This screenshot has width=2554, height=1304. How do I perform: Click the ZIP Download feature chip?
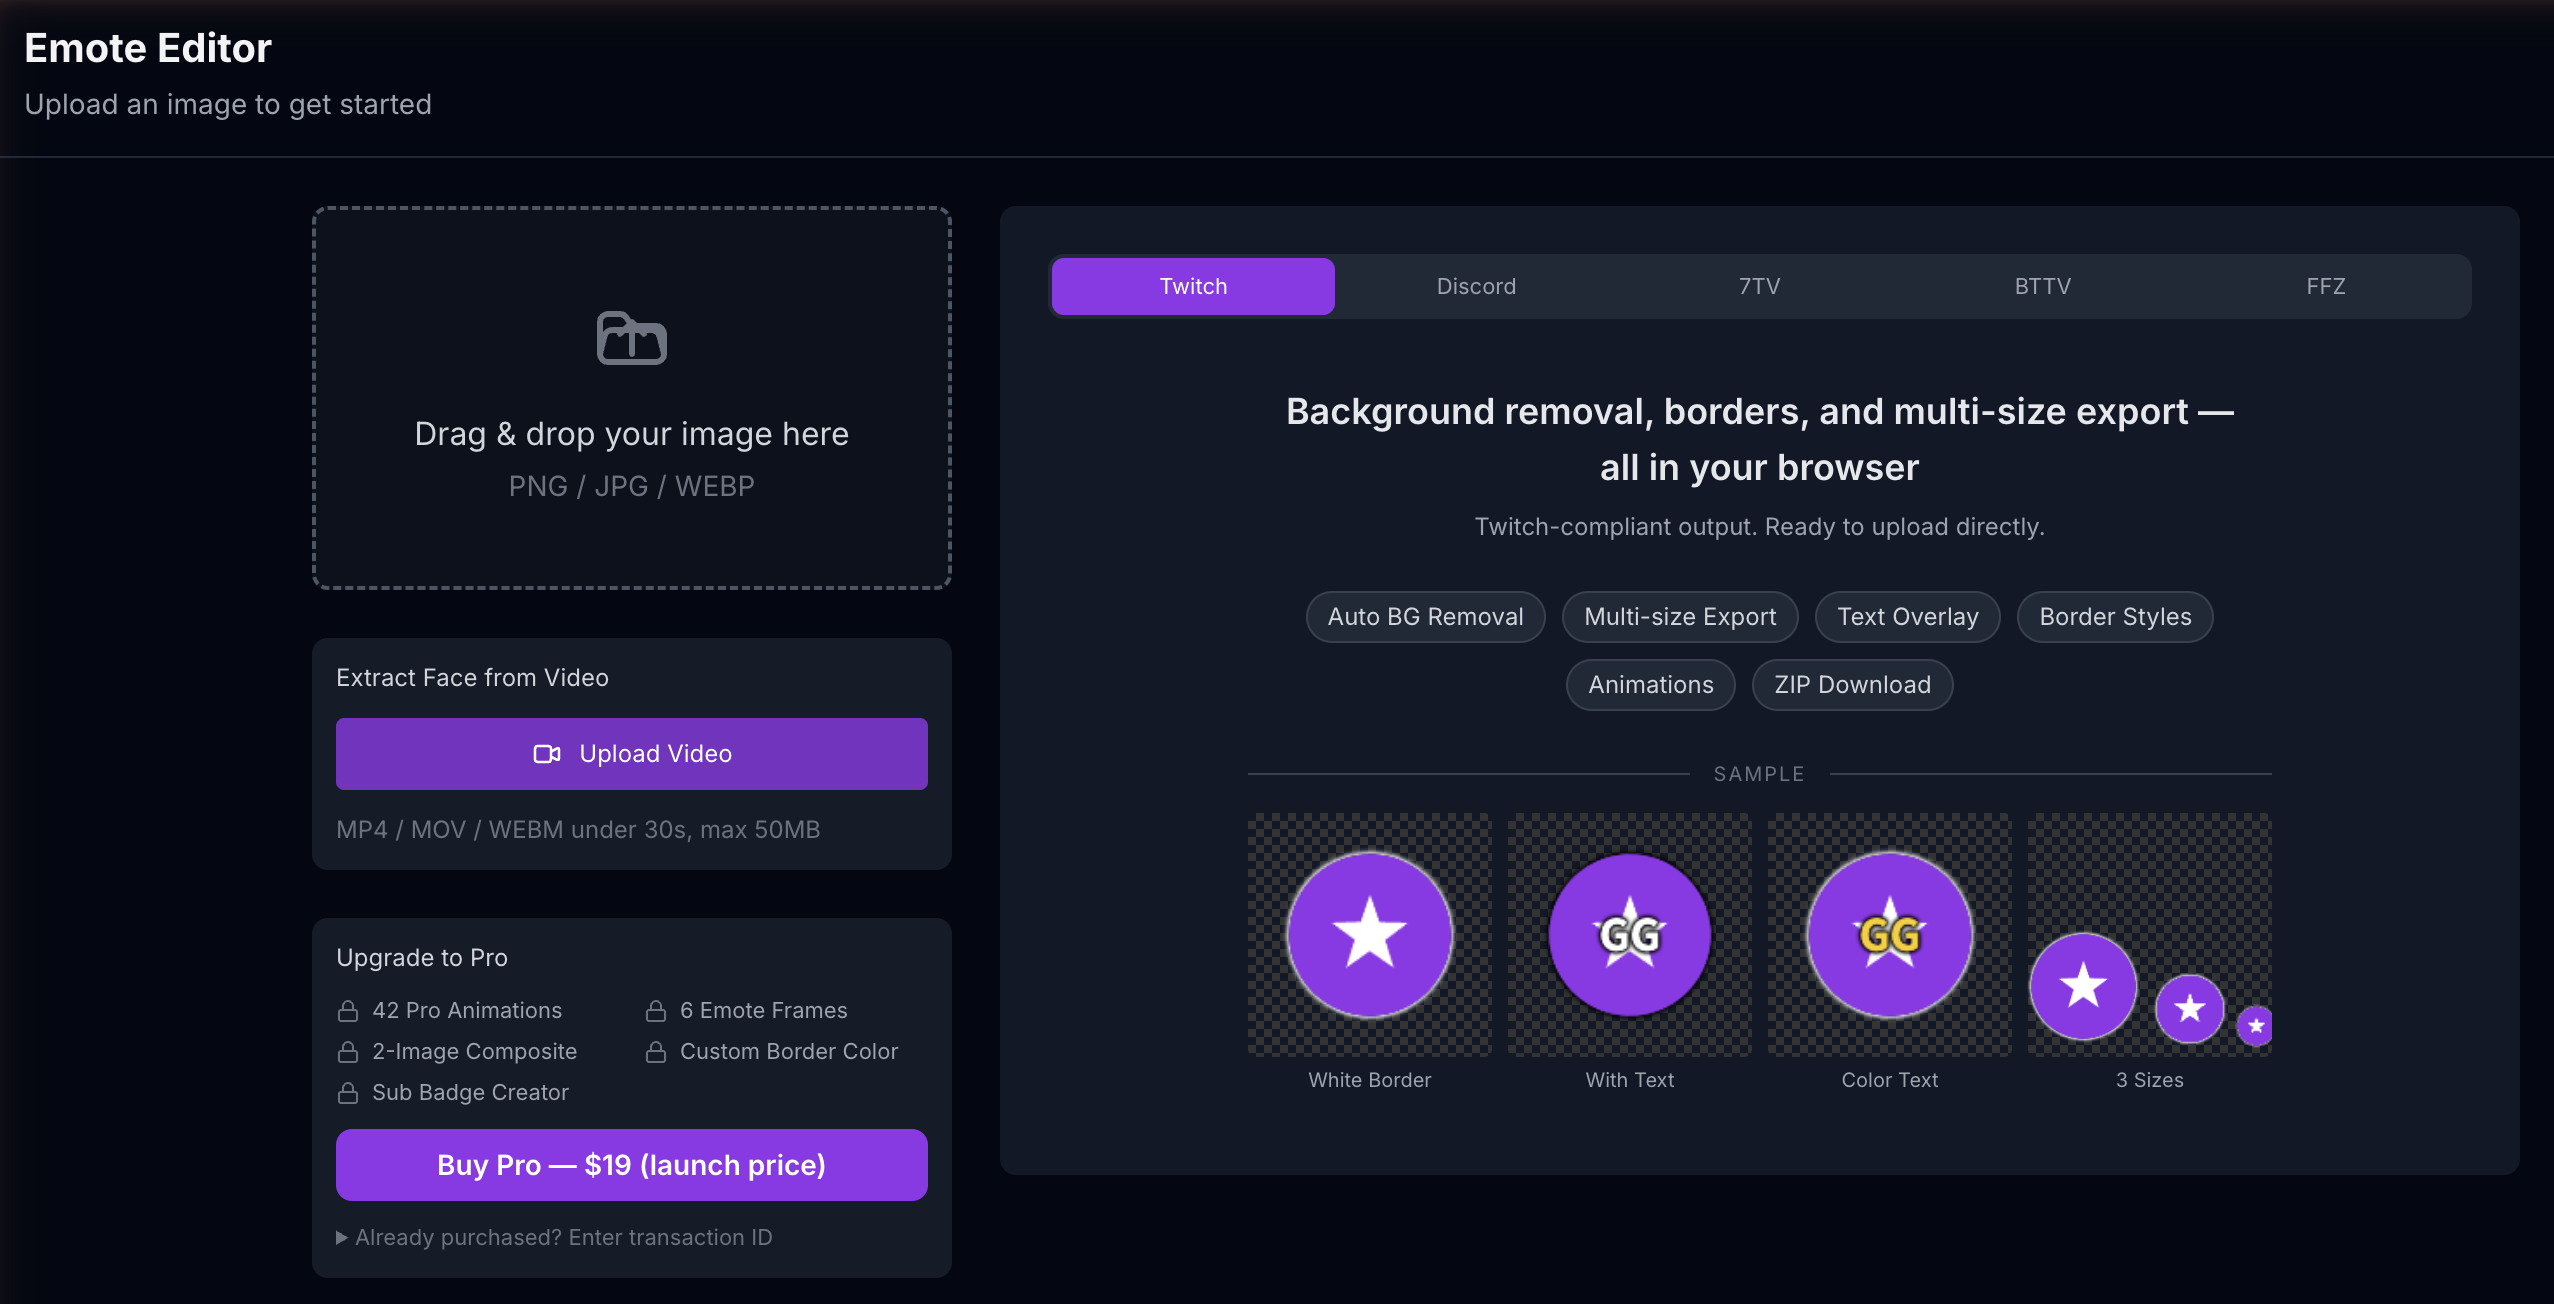(1851, 685)
